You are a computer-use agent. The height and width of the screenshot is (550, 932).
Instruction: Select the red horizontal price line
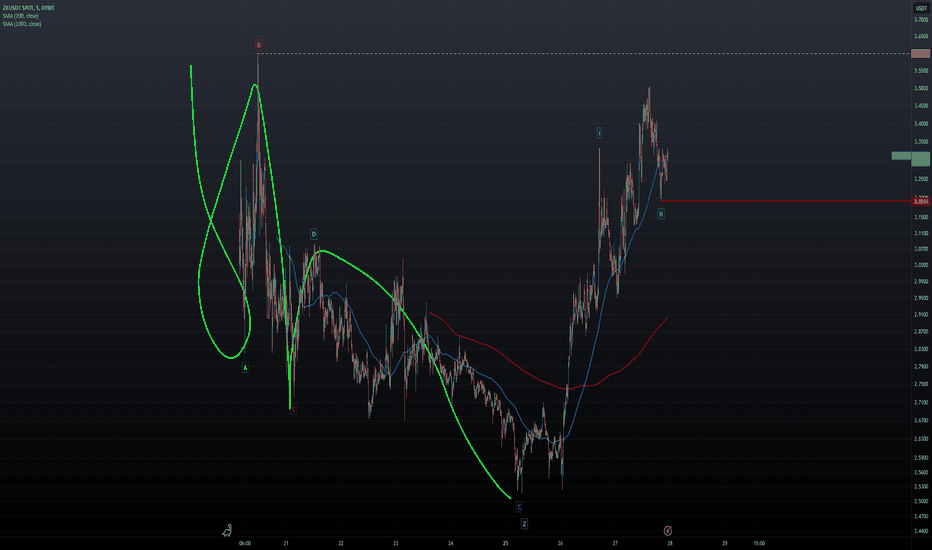tap(785, 201)
